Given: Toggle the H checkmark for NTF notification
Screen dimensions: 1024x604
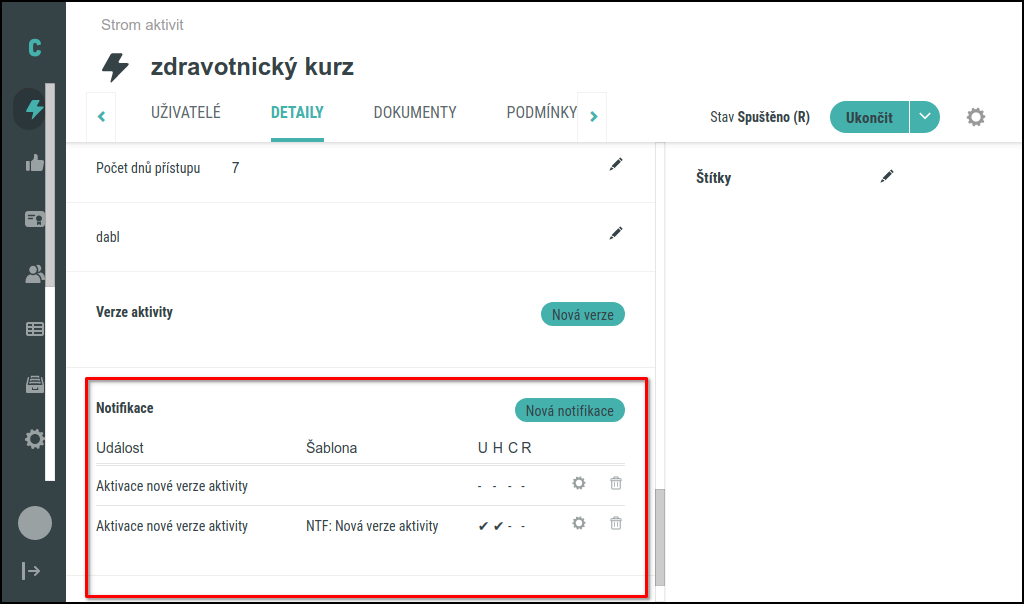Looking at the screenshot, I should [498, 523].
